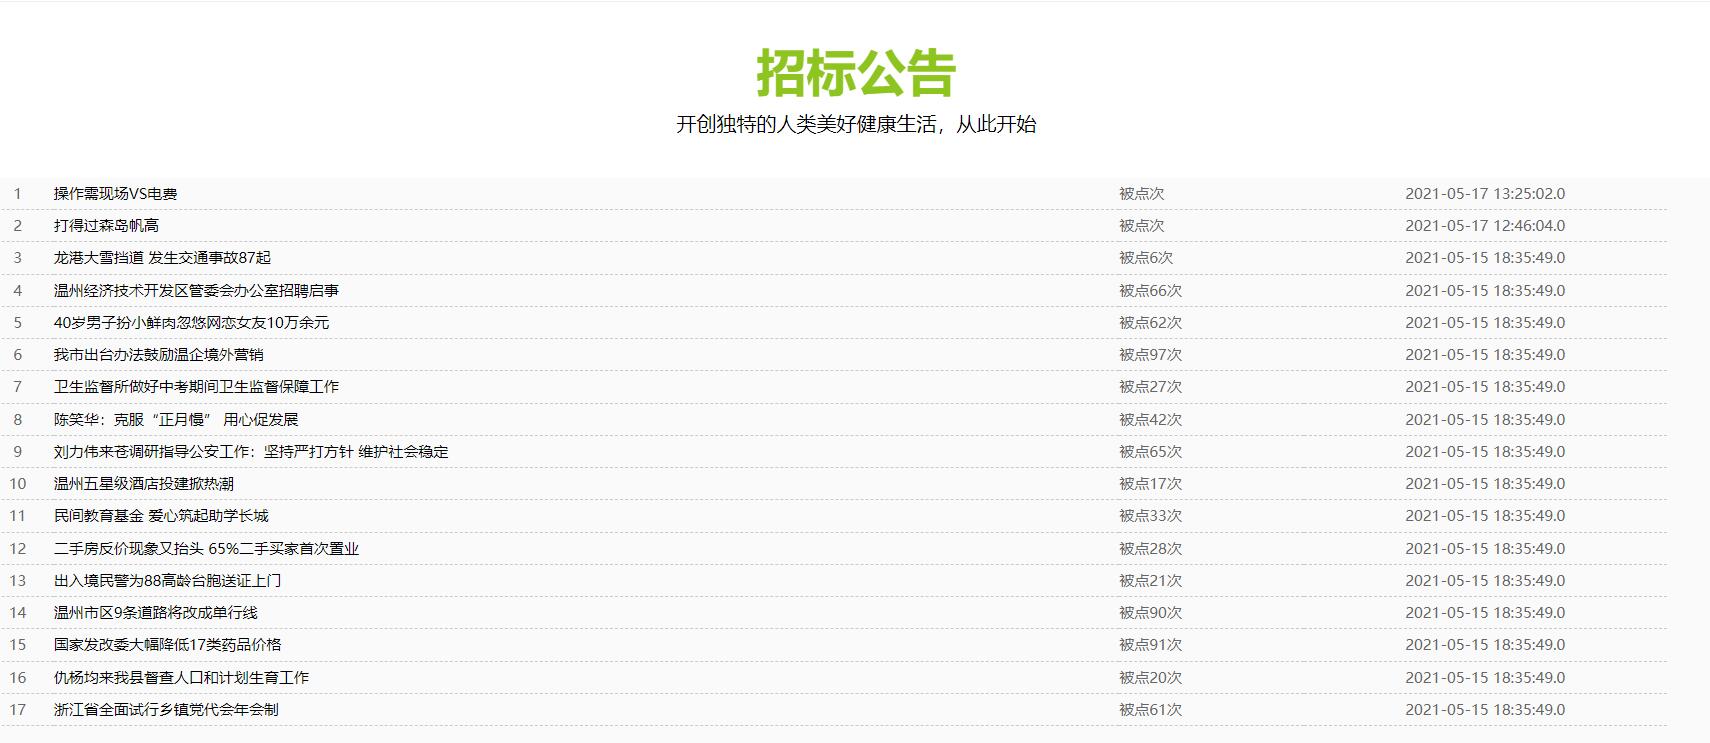Click the 被点28次 count
This screenshot has width=1710, height=743.
pos(1150,549)
